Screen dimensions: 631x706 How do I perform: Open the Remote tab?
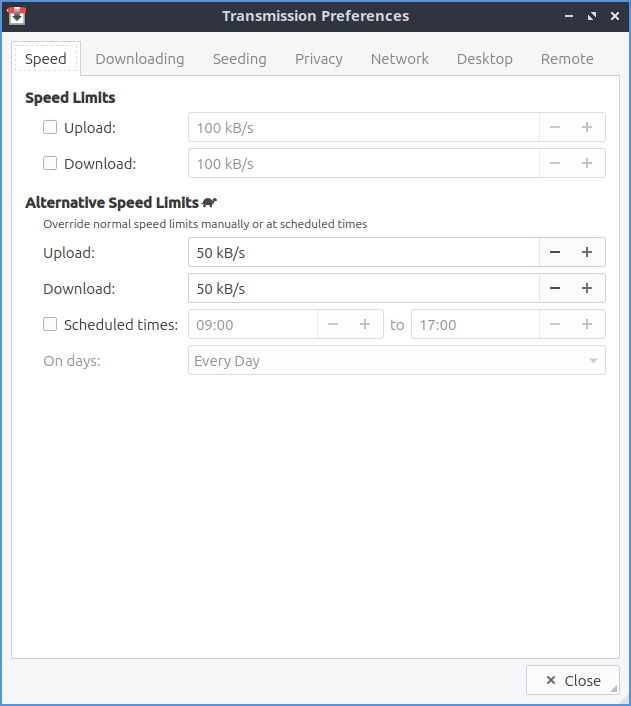pos(567,59)
